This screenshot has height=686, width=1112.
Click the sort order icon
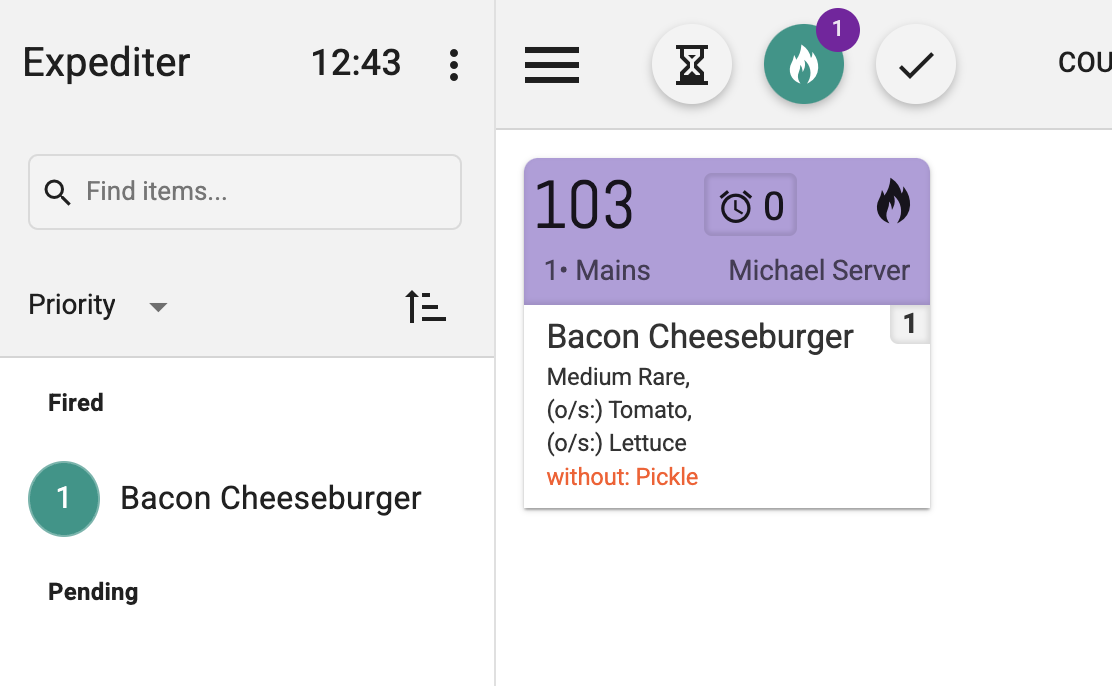(425, 306)
